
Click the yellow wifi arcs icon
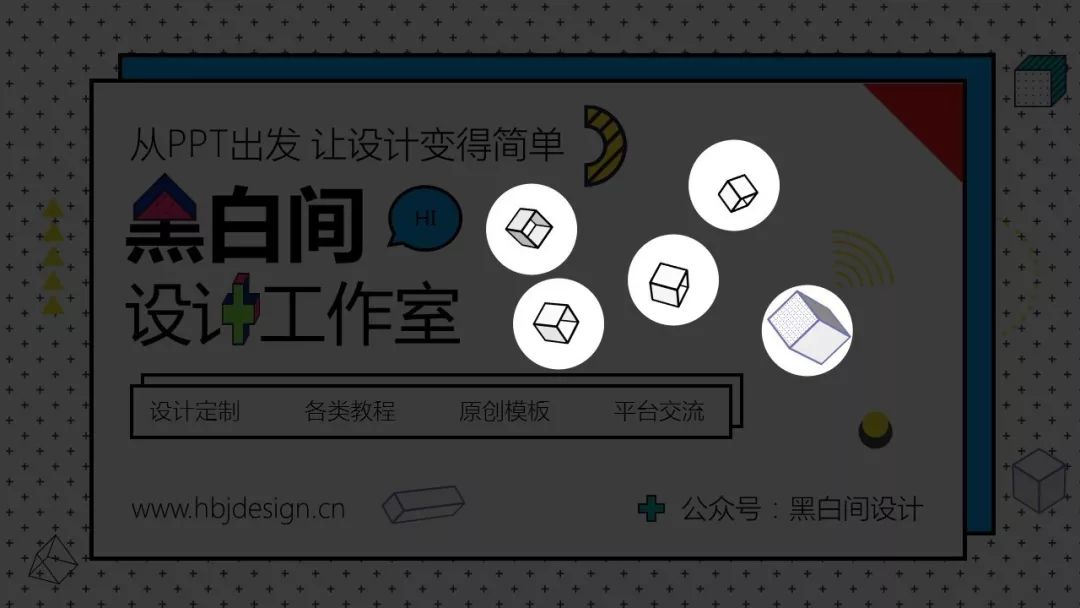click(x=862, y=260)
